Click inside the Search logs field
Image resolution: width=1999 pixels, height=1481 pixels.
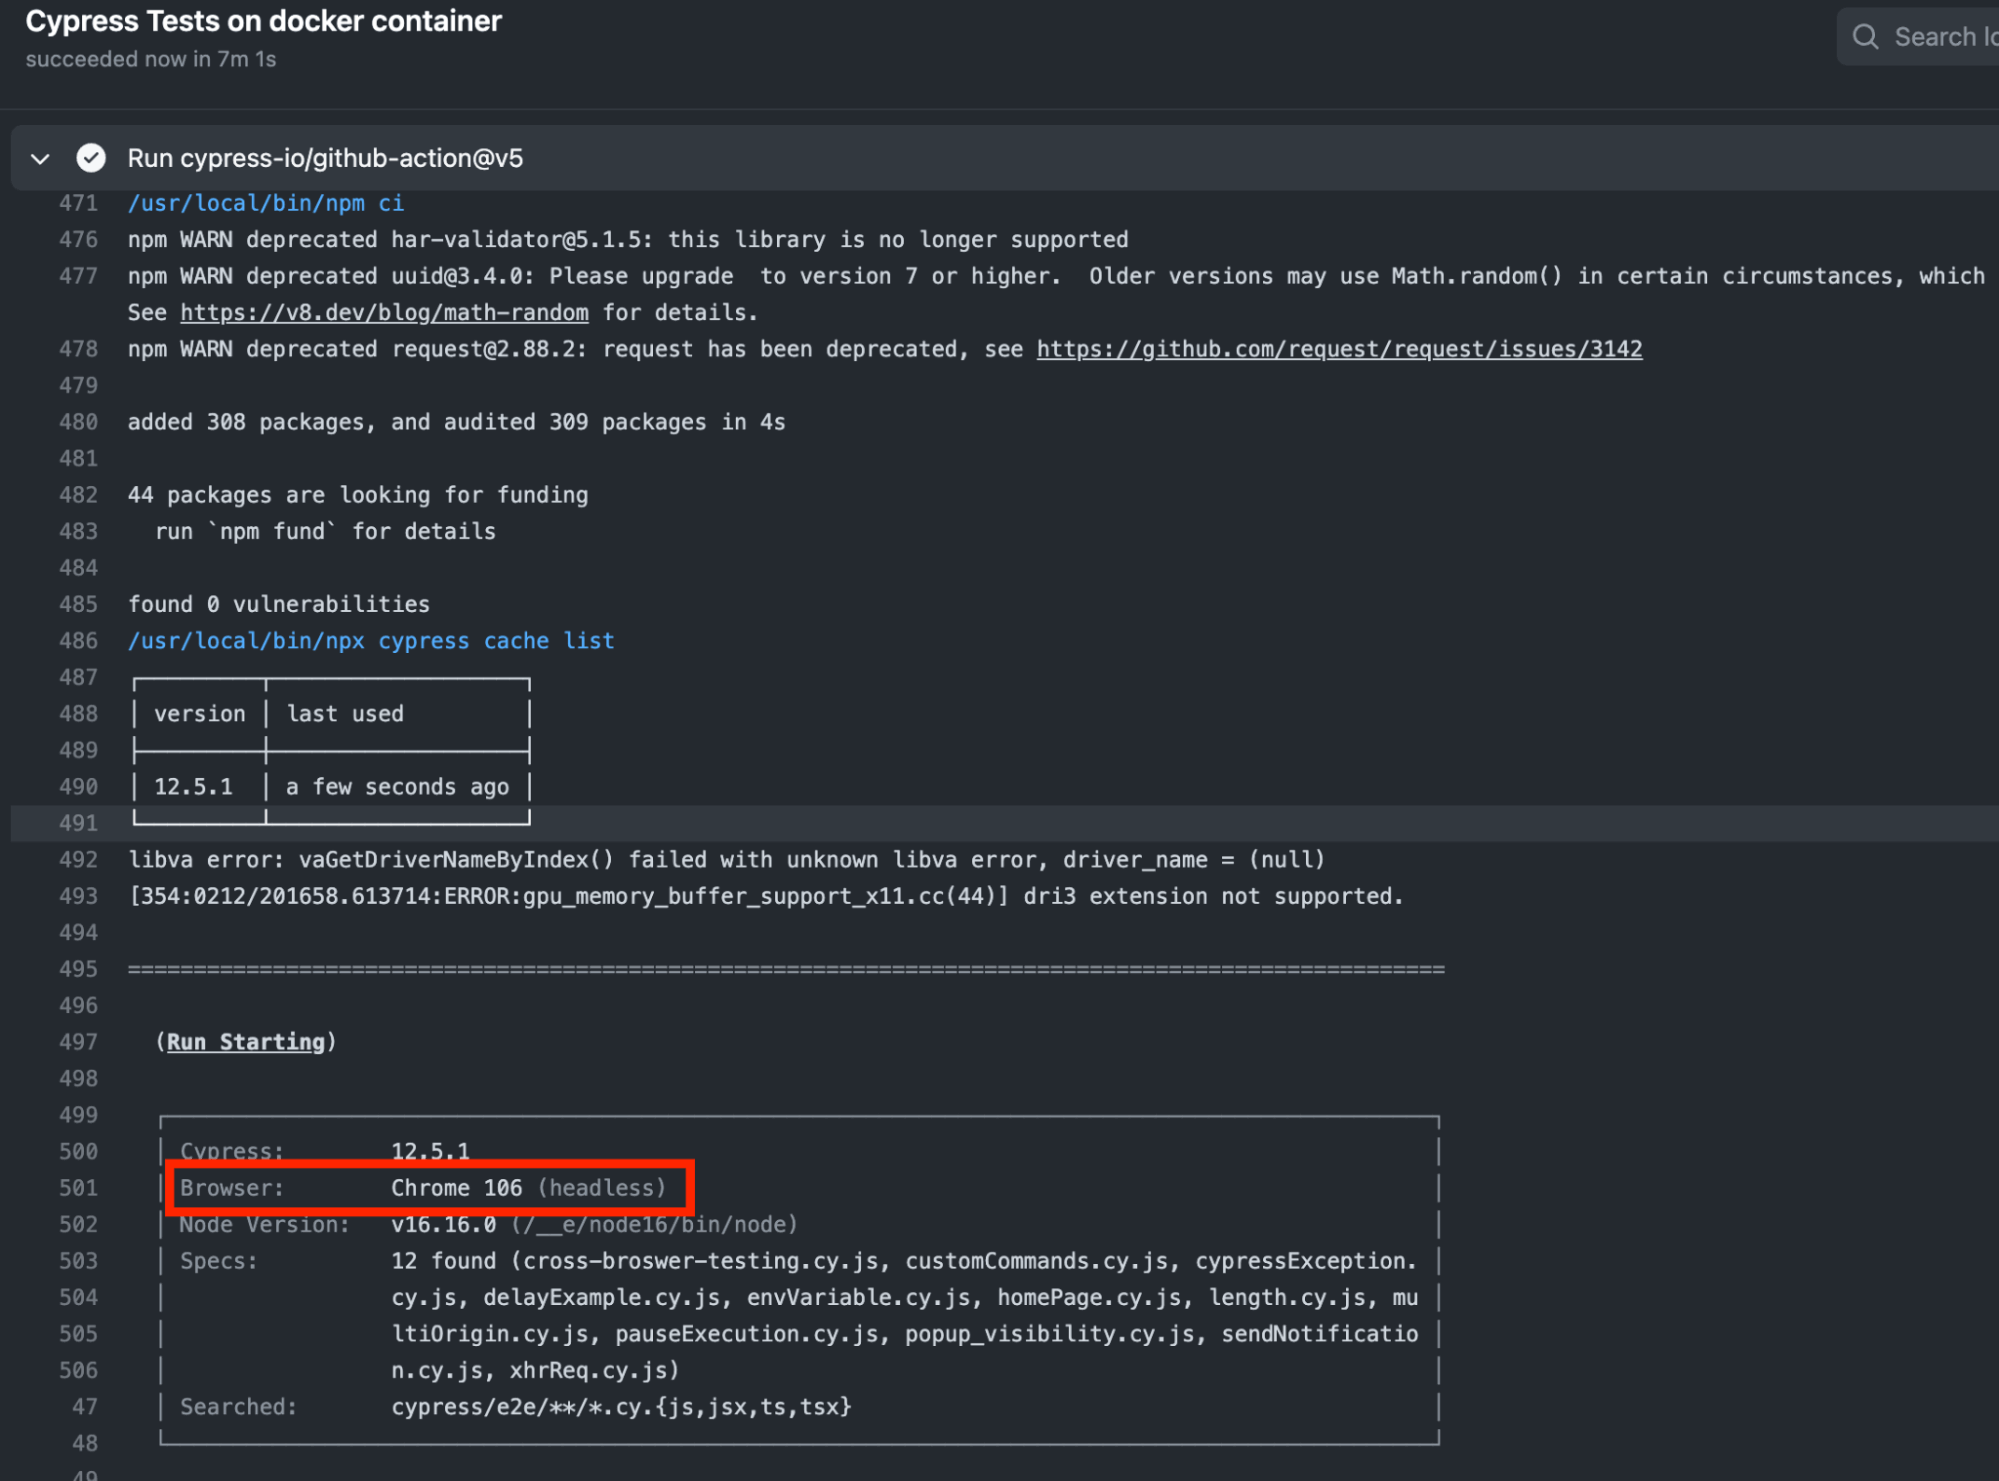coord(1940,36)
